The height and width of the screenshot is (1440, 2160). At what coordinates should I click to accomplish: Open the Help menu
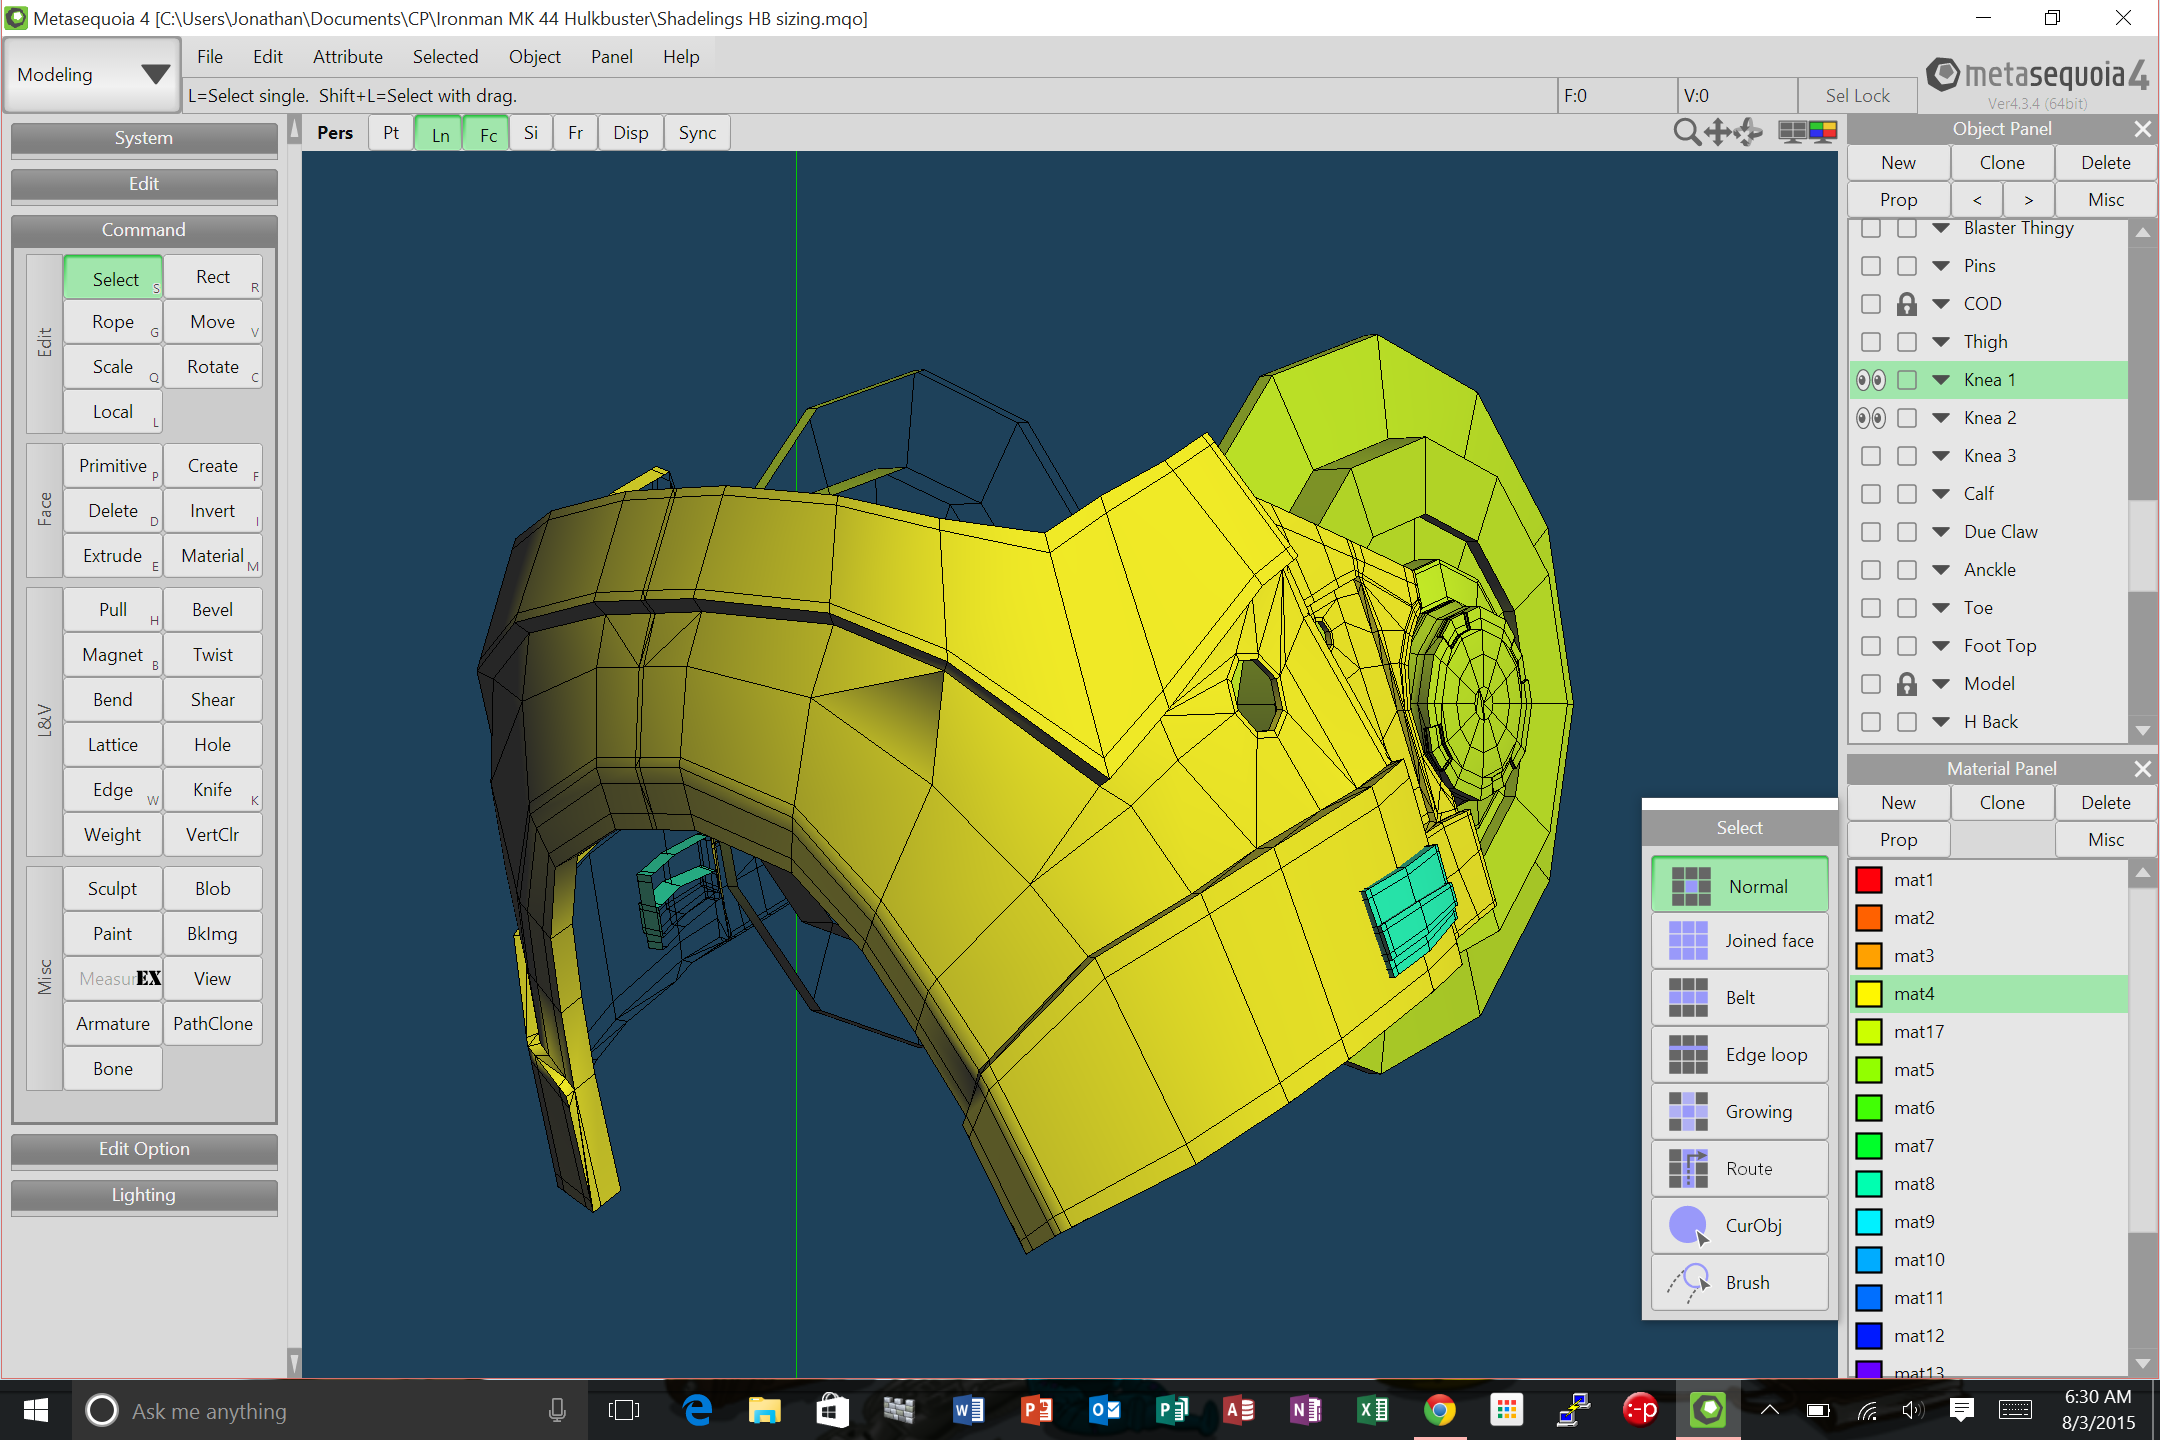tap(681, 57)
